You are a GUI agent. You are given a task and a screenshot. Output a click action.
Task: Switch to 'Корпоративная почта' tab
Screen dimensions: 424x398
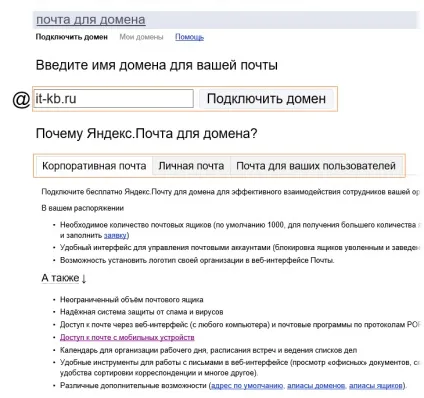94,166
